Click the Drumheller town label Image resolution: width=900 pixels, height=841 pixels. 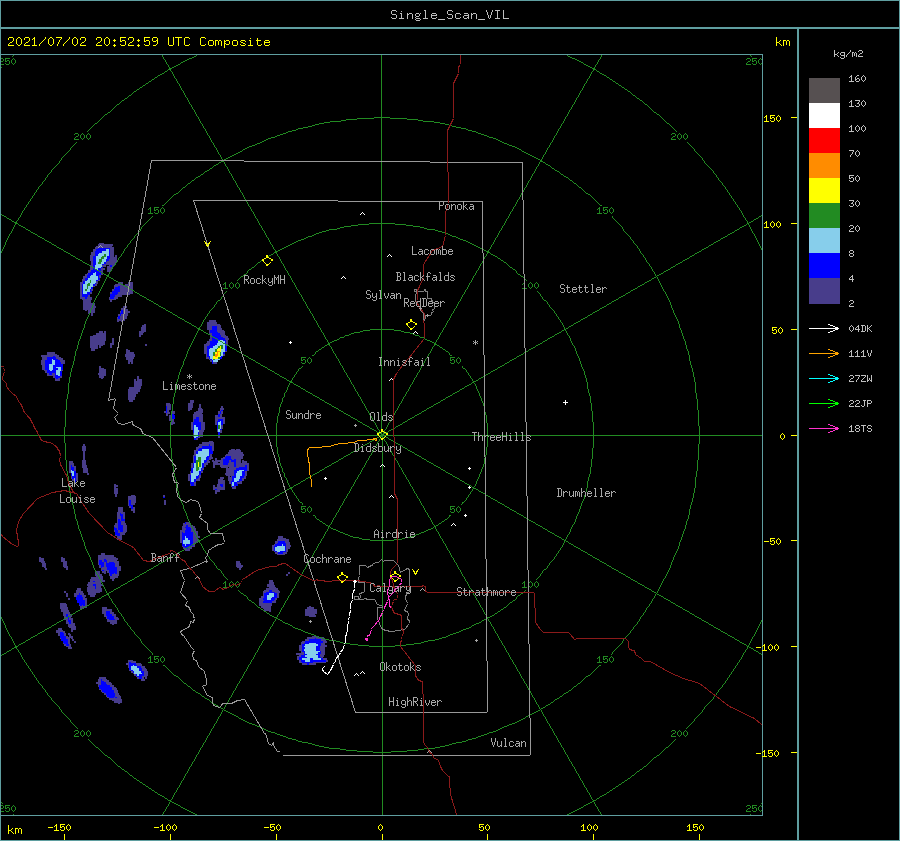586,493
